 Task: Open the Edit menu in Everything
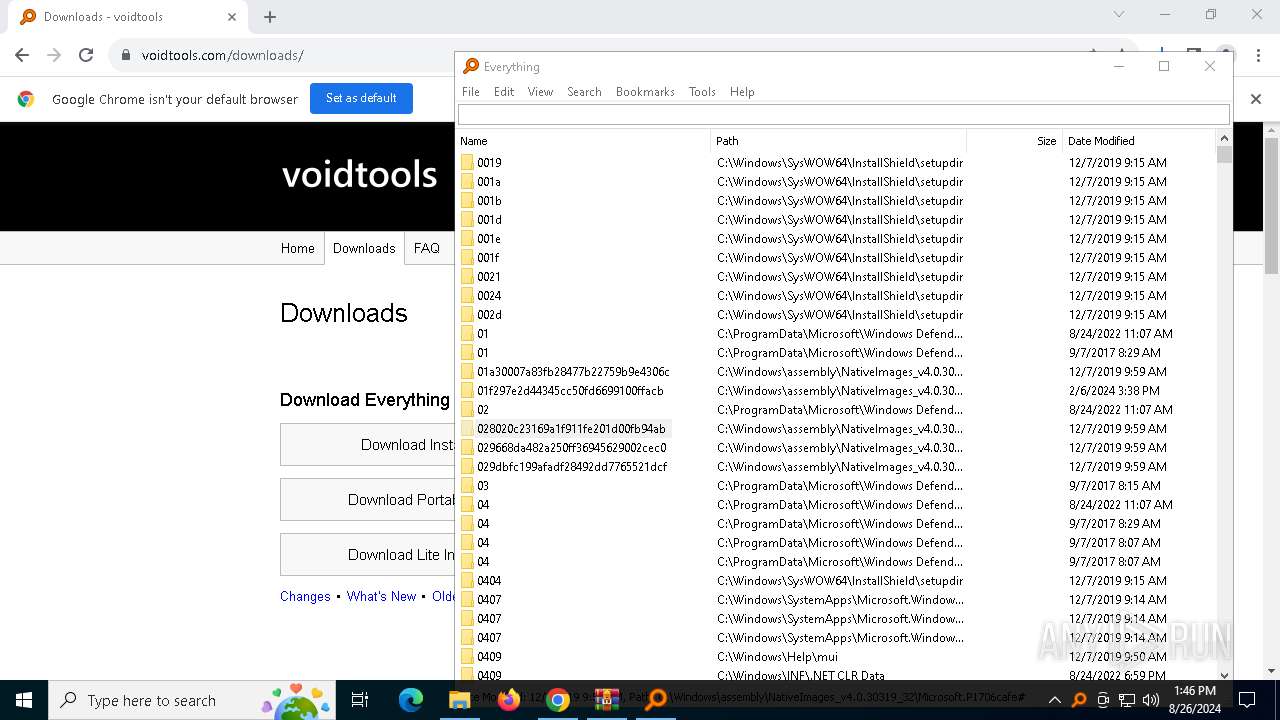tap(504, 92)
